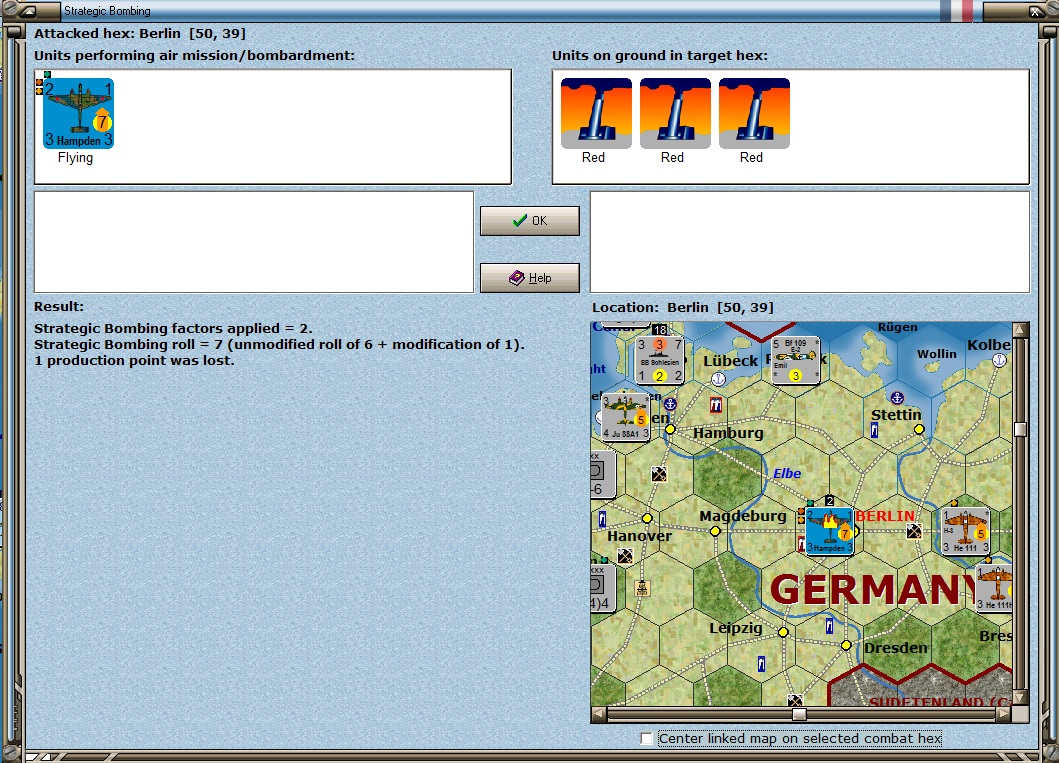Image resolution: width=1059 pixels, height=763 pixels.
Task: Click the map horizontal scrollbar thumb
Action: pos(799,714)
